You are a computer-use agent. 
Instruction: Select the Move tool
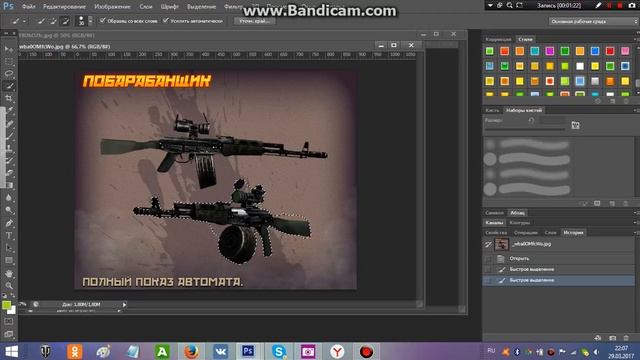pyautogui.click(x=9, y=49)
